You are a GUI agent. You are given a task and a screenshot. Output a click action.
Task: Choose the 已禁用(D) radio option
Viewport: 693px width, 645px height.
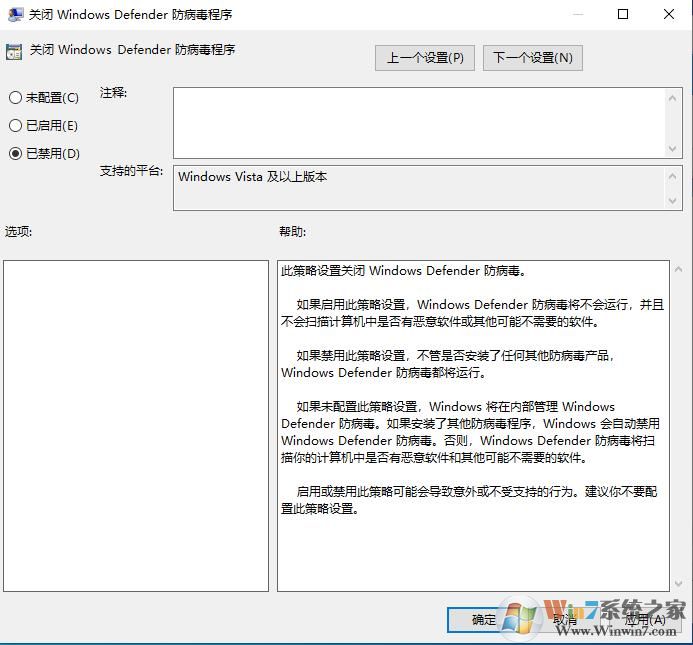pos(44,153)
